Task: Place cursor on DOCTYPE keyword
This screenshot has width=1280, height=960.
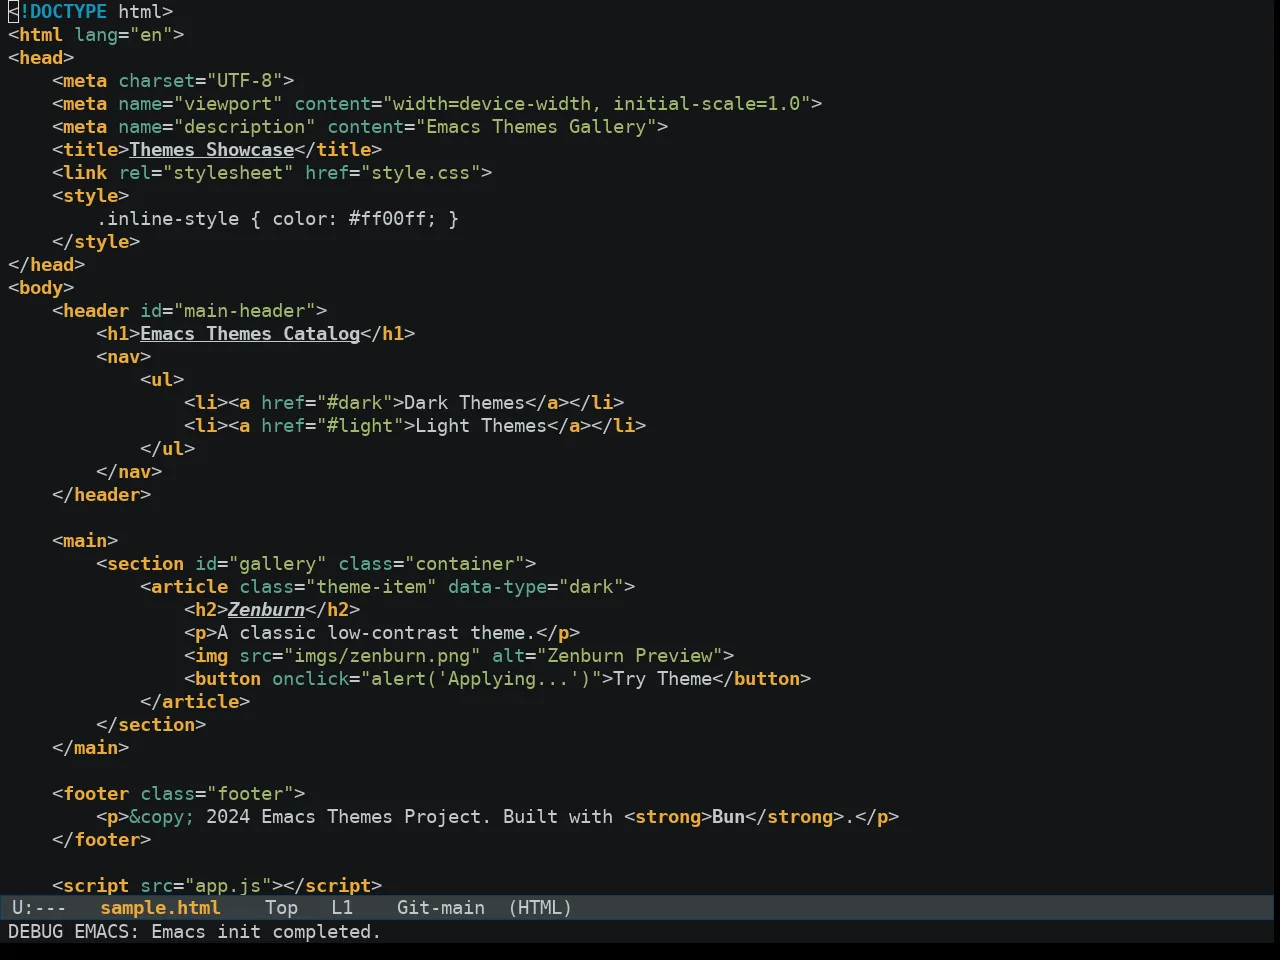Action: click(x=68, y=12)
